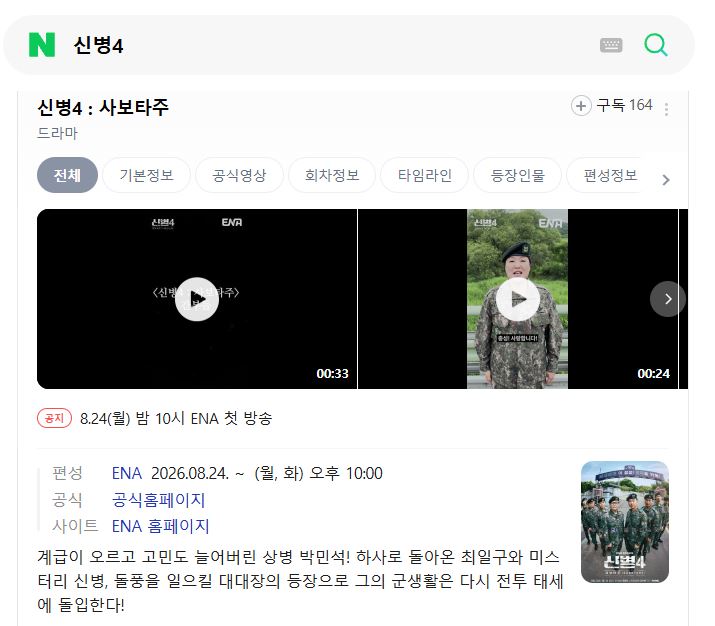The width and height of the screenshot is (715, 626).
Task: Open the 타임라인 tab
Action: click(425, 175)
